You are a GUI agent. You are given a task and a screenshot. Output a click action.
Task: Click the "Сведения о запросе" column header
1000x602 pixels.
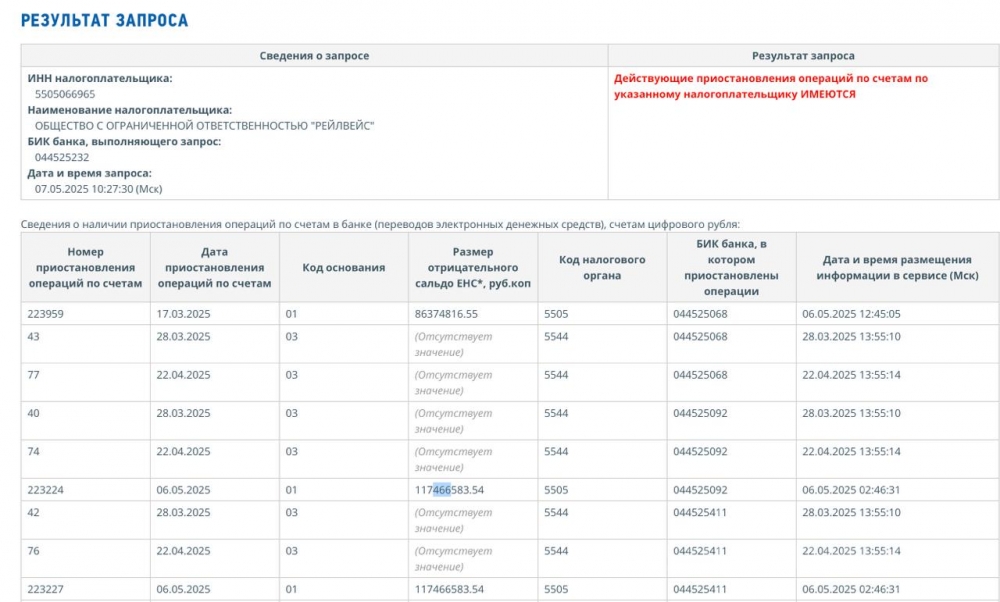click(x=314, y=56)
